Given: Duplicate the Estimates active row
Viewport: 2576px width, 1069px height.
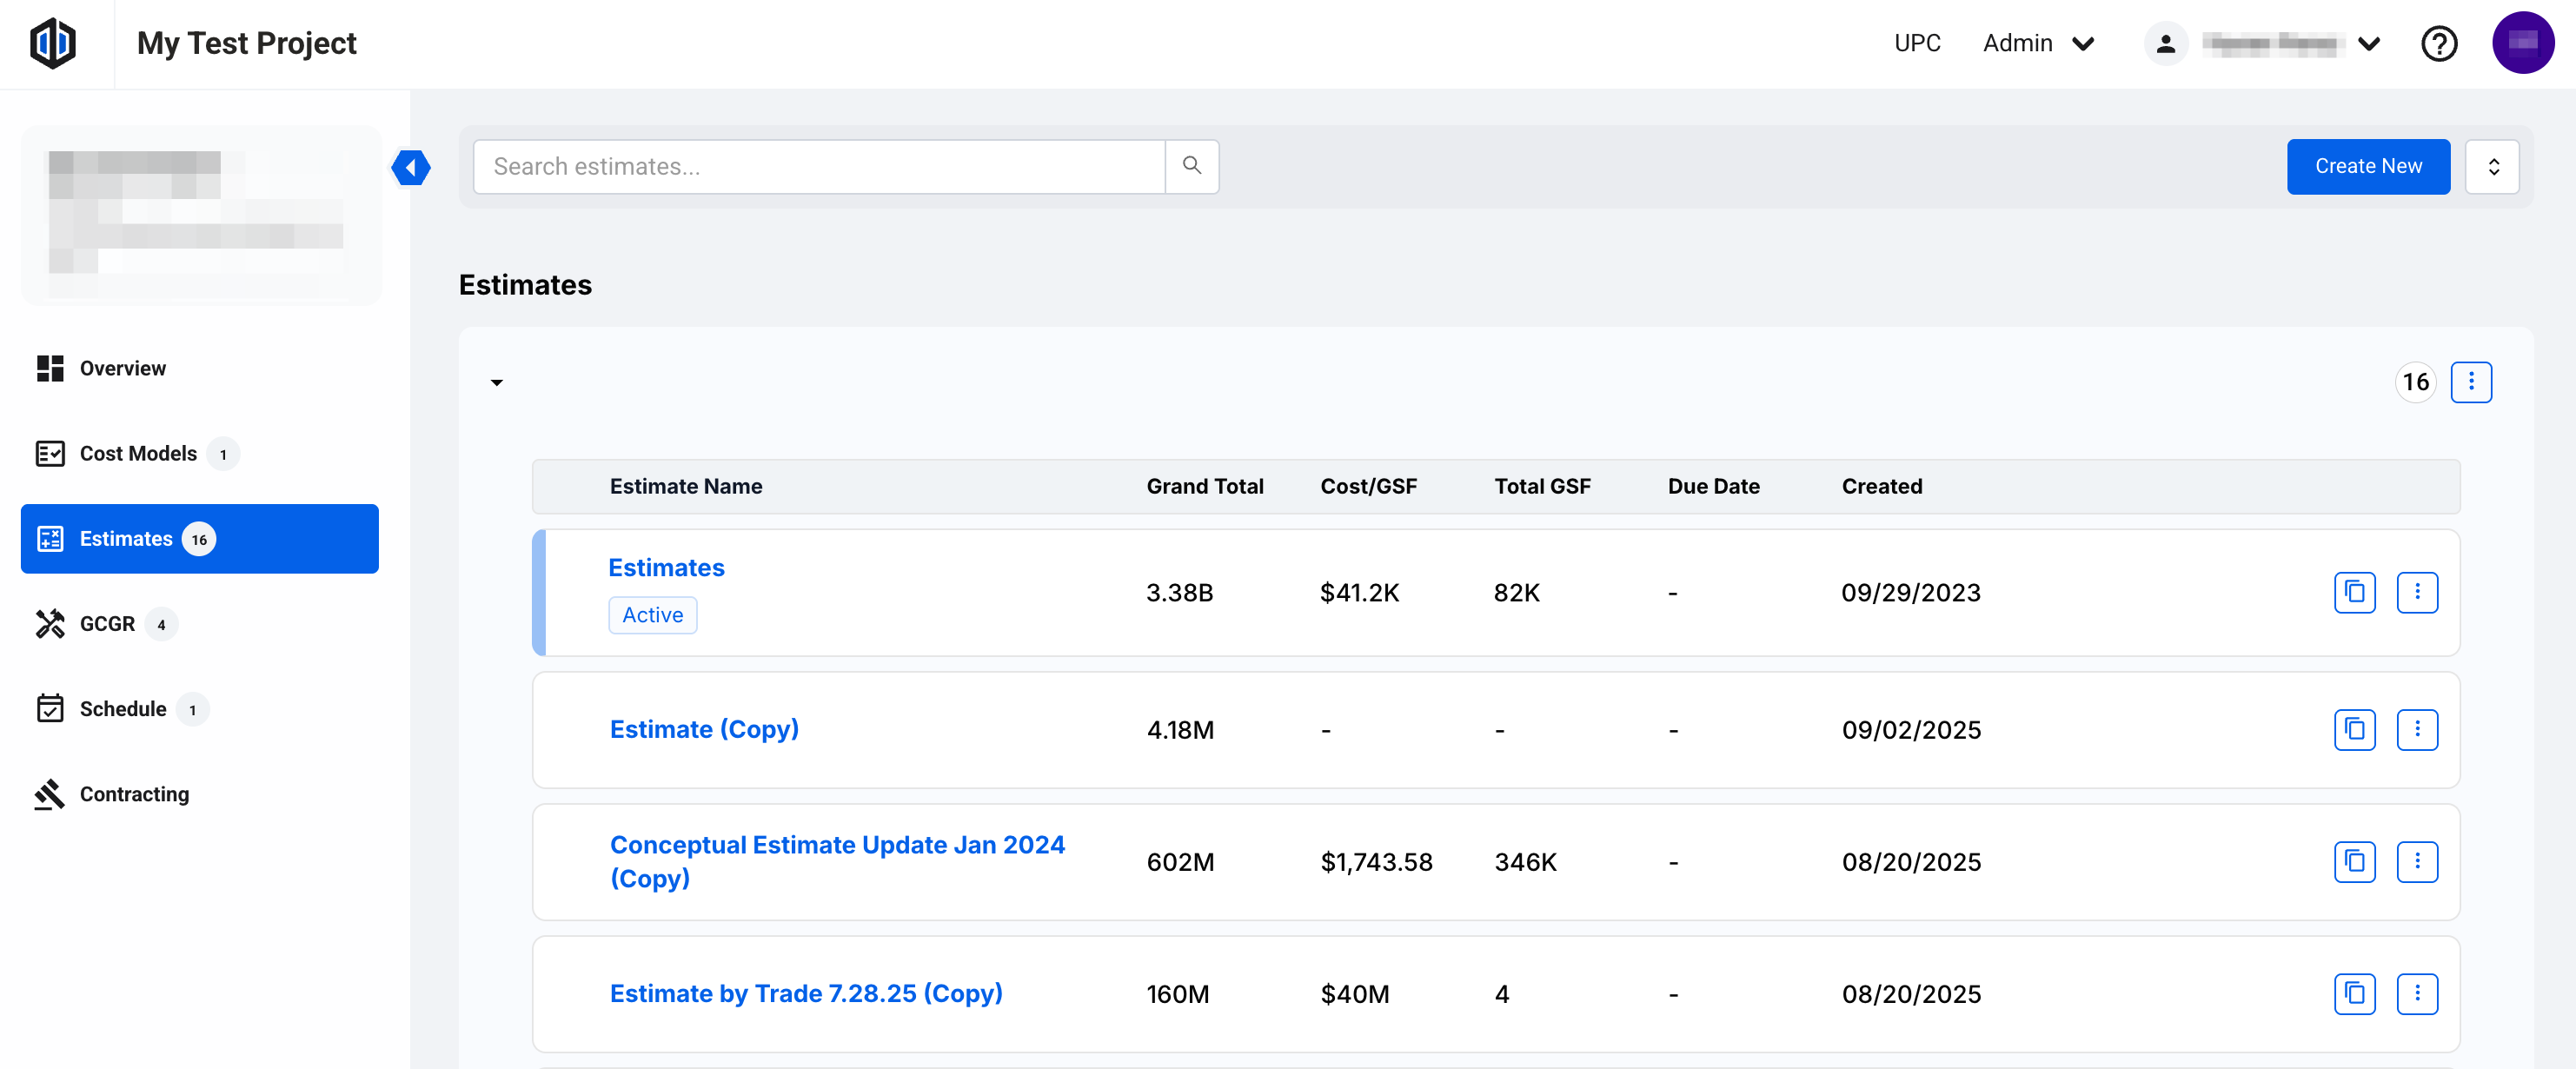Looking at the screenshot, I should coord(2354,593).
